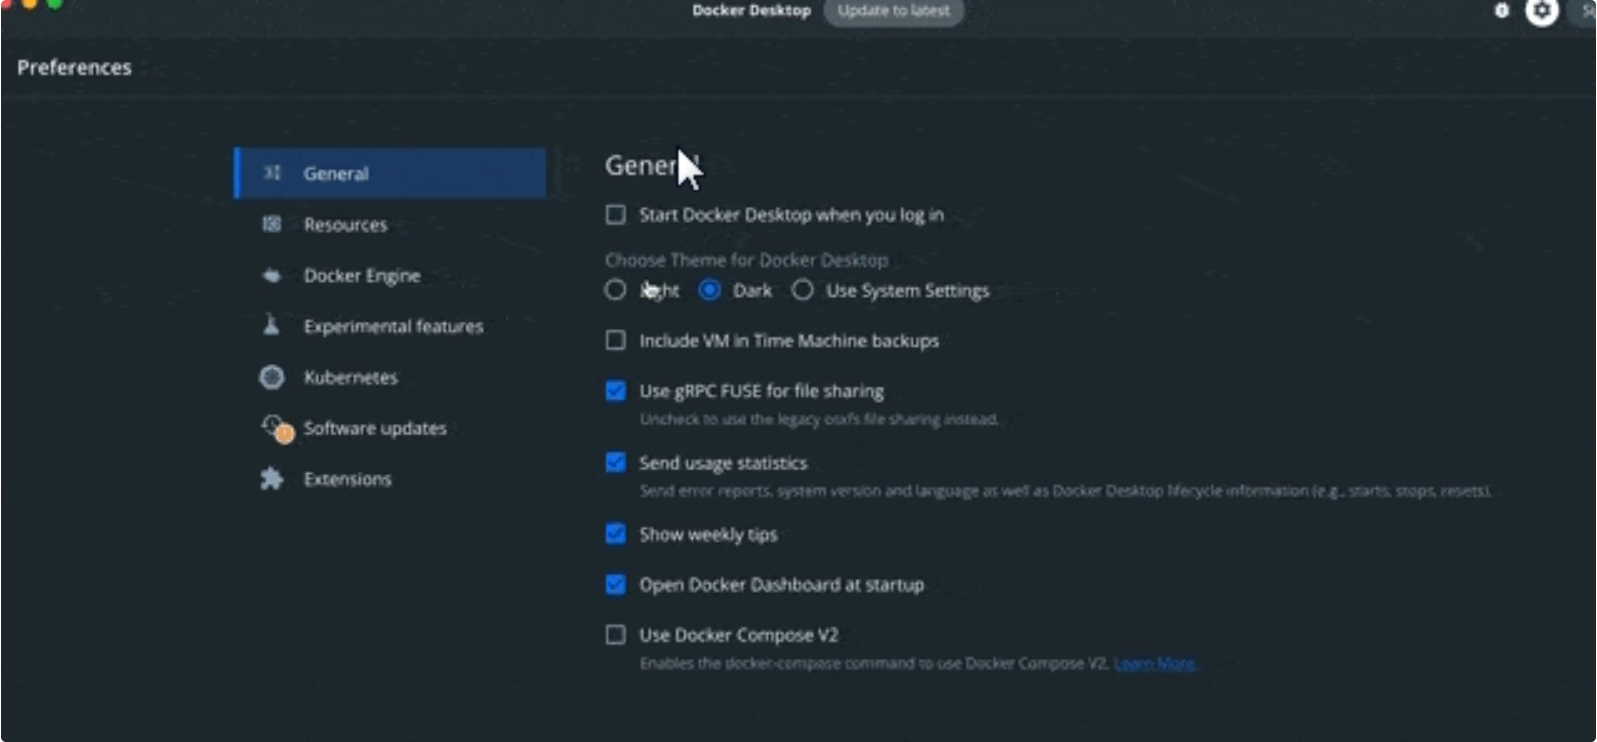
Task: Open the troubleshoot bug icon in the header
Action: 1501,11
